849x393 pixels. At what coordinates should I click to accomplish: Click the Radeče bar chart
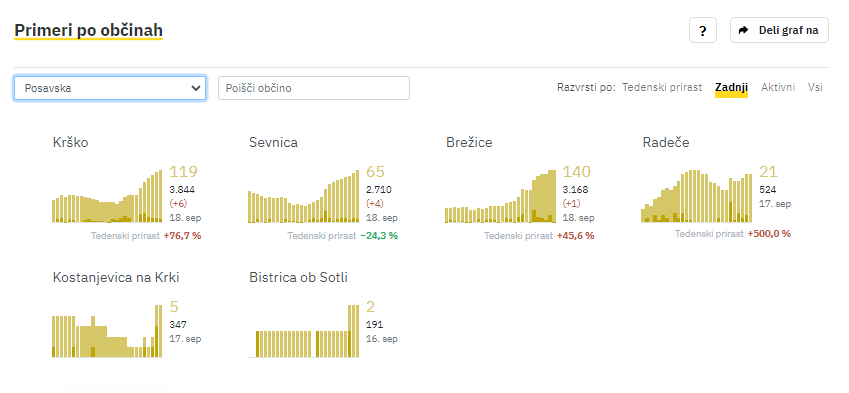[x=697, y=196]
